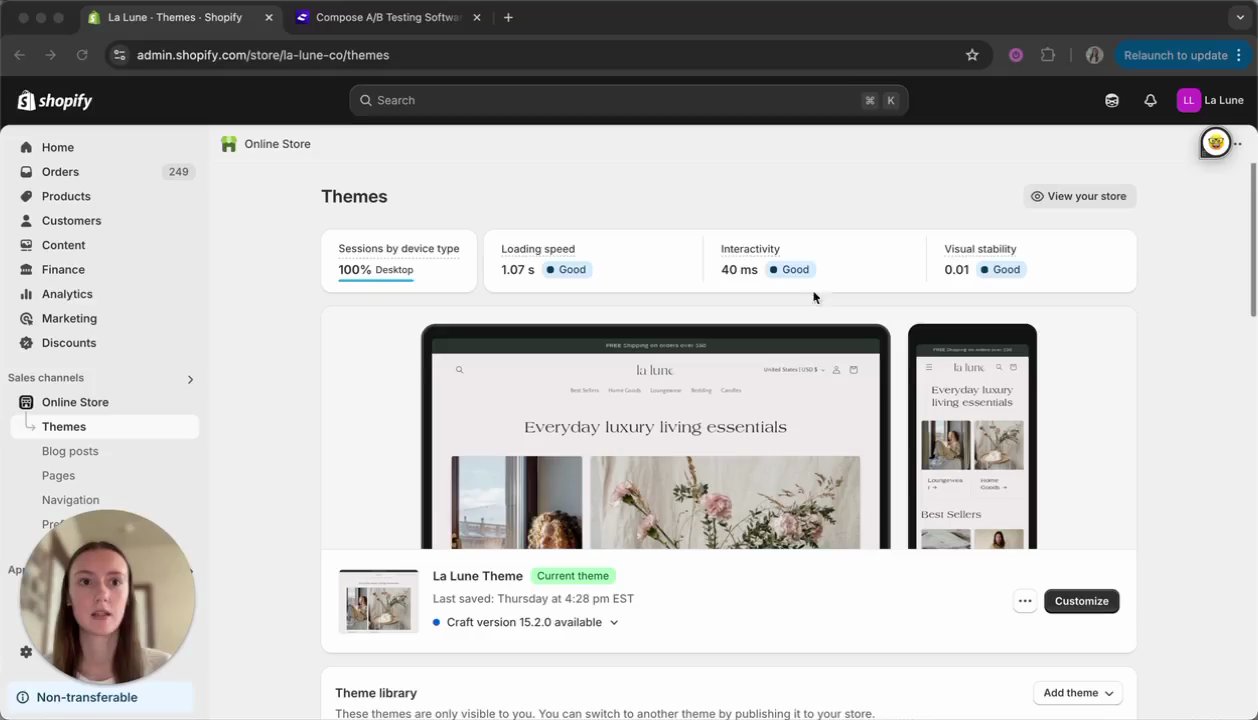The height and width of the screenshot is (720, 1258).
Task: Click the green Online Store header icon
Action: (229, 144)
